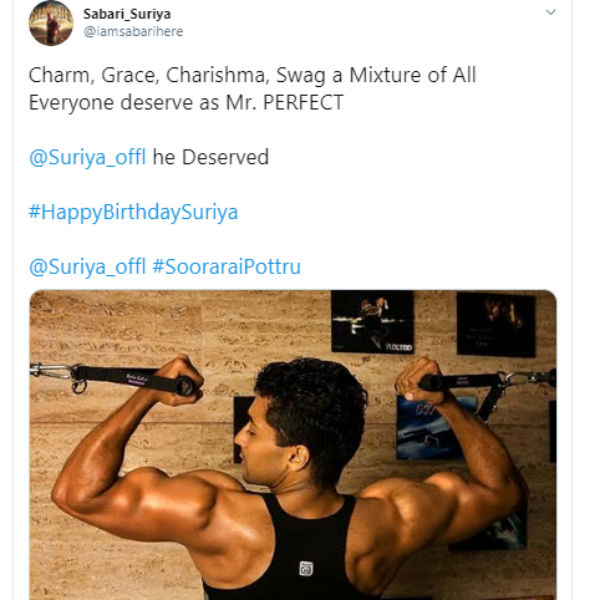This screenshot has width=600, height=600.
Task: Open @Suriya_offl mention beside #SooraraiPottru
Action: 89,267
